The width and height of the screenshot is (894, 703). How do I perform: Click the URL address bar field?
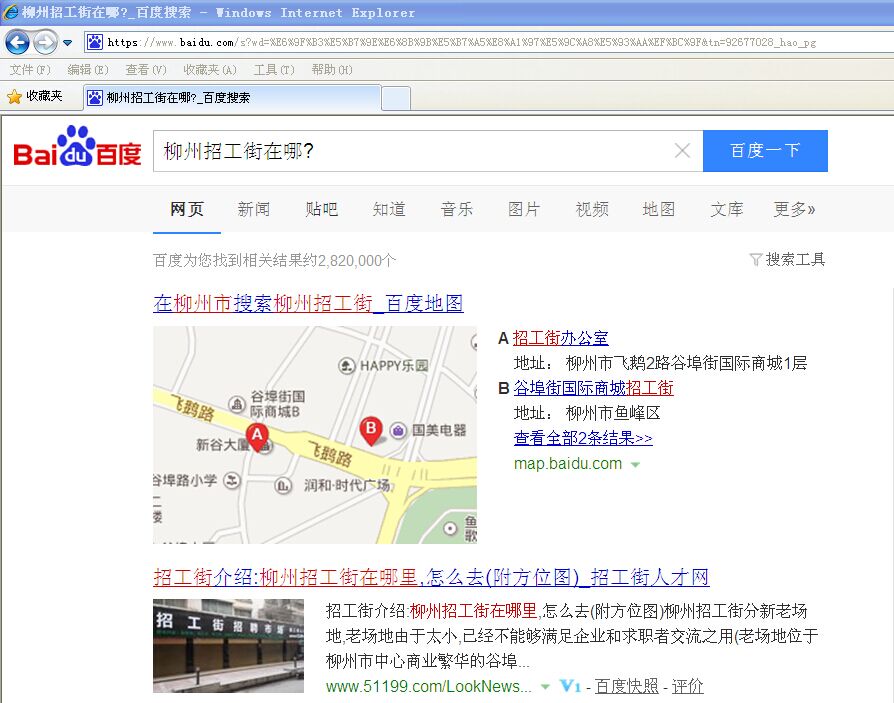point(489,42)
